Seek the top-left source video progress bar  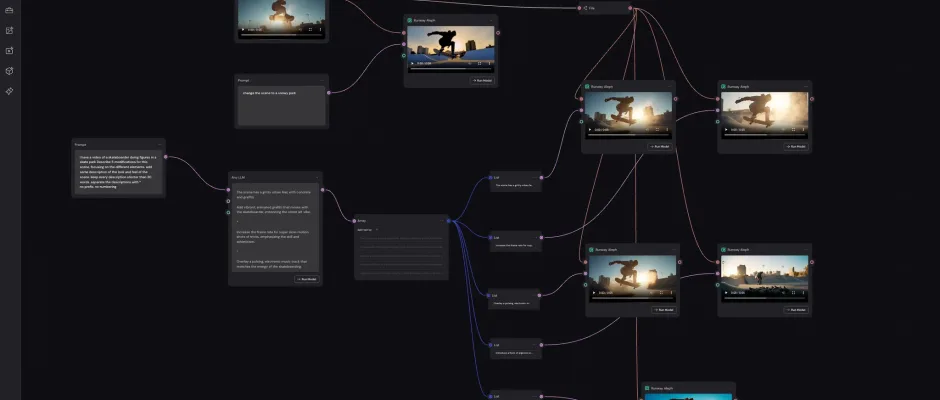(282, 34)
